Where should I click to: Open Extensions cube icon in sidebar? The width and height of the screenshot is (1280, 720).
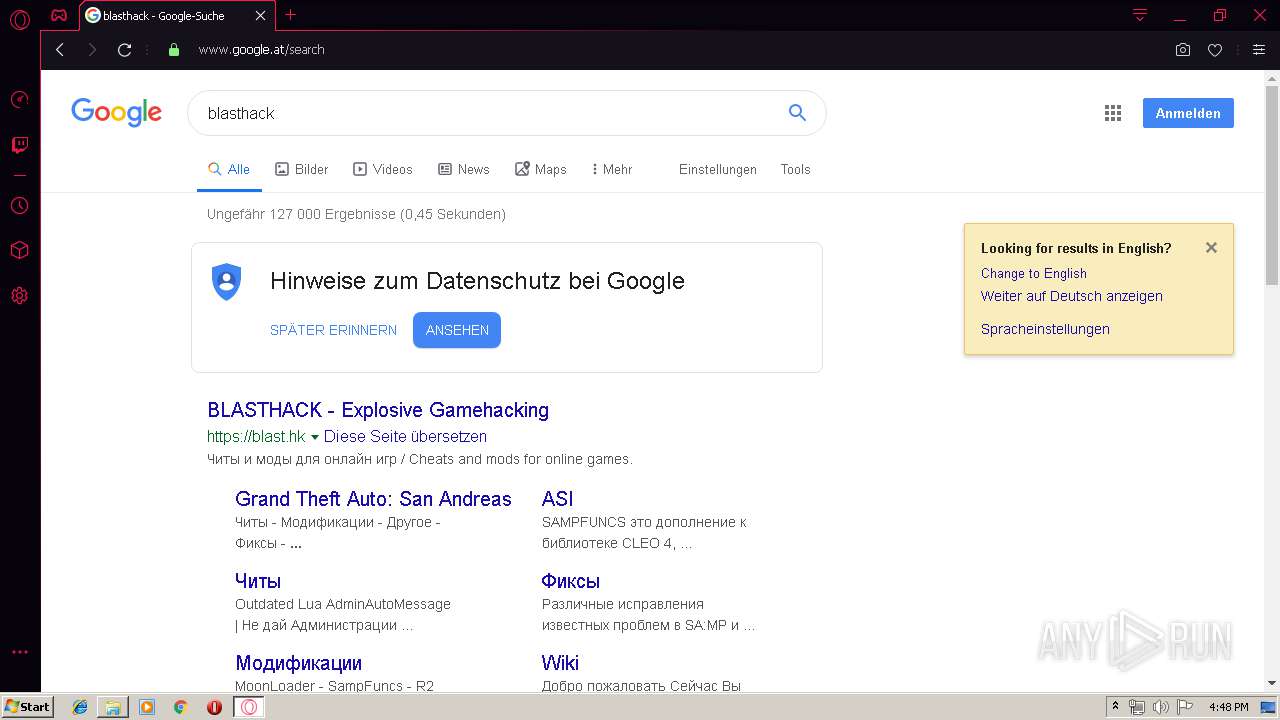pyautogui.click(x=19, y=250)
